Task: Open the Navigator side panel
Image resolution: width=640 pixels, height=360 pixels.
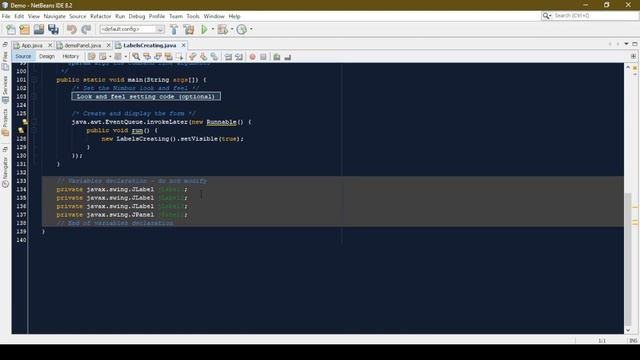Action: [5, 172]
